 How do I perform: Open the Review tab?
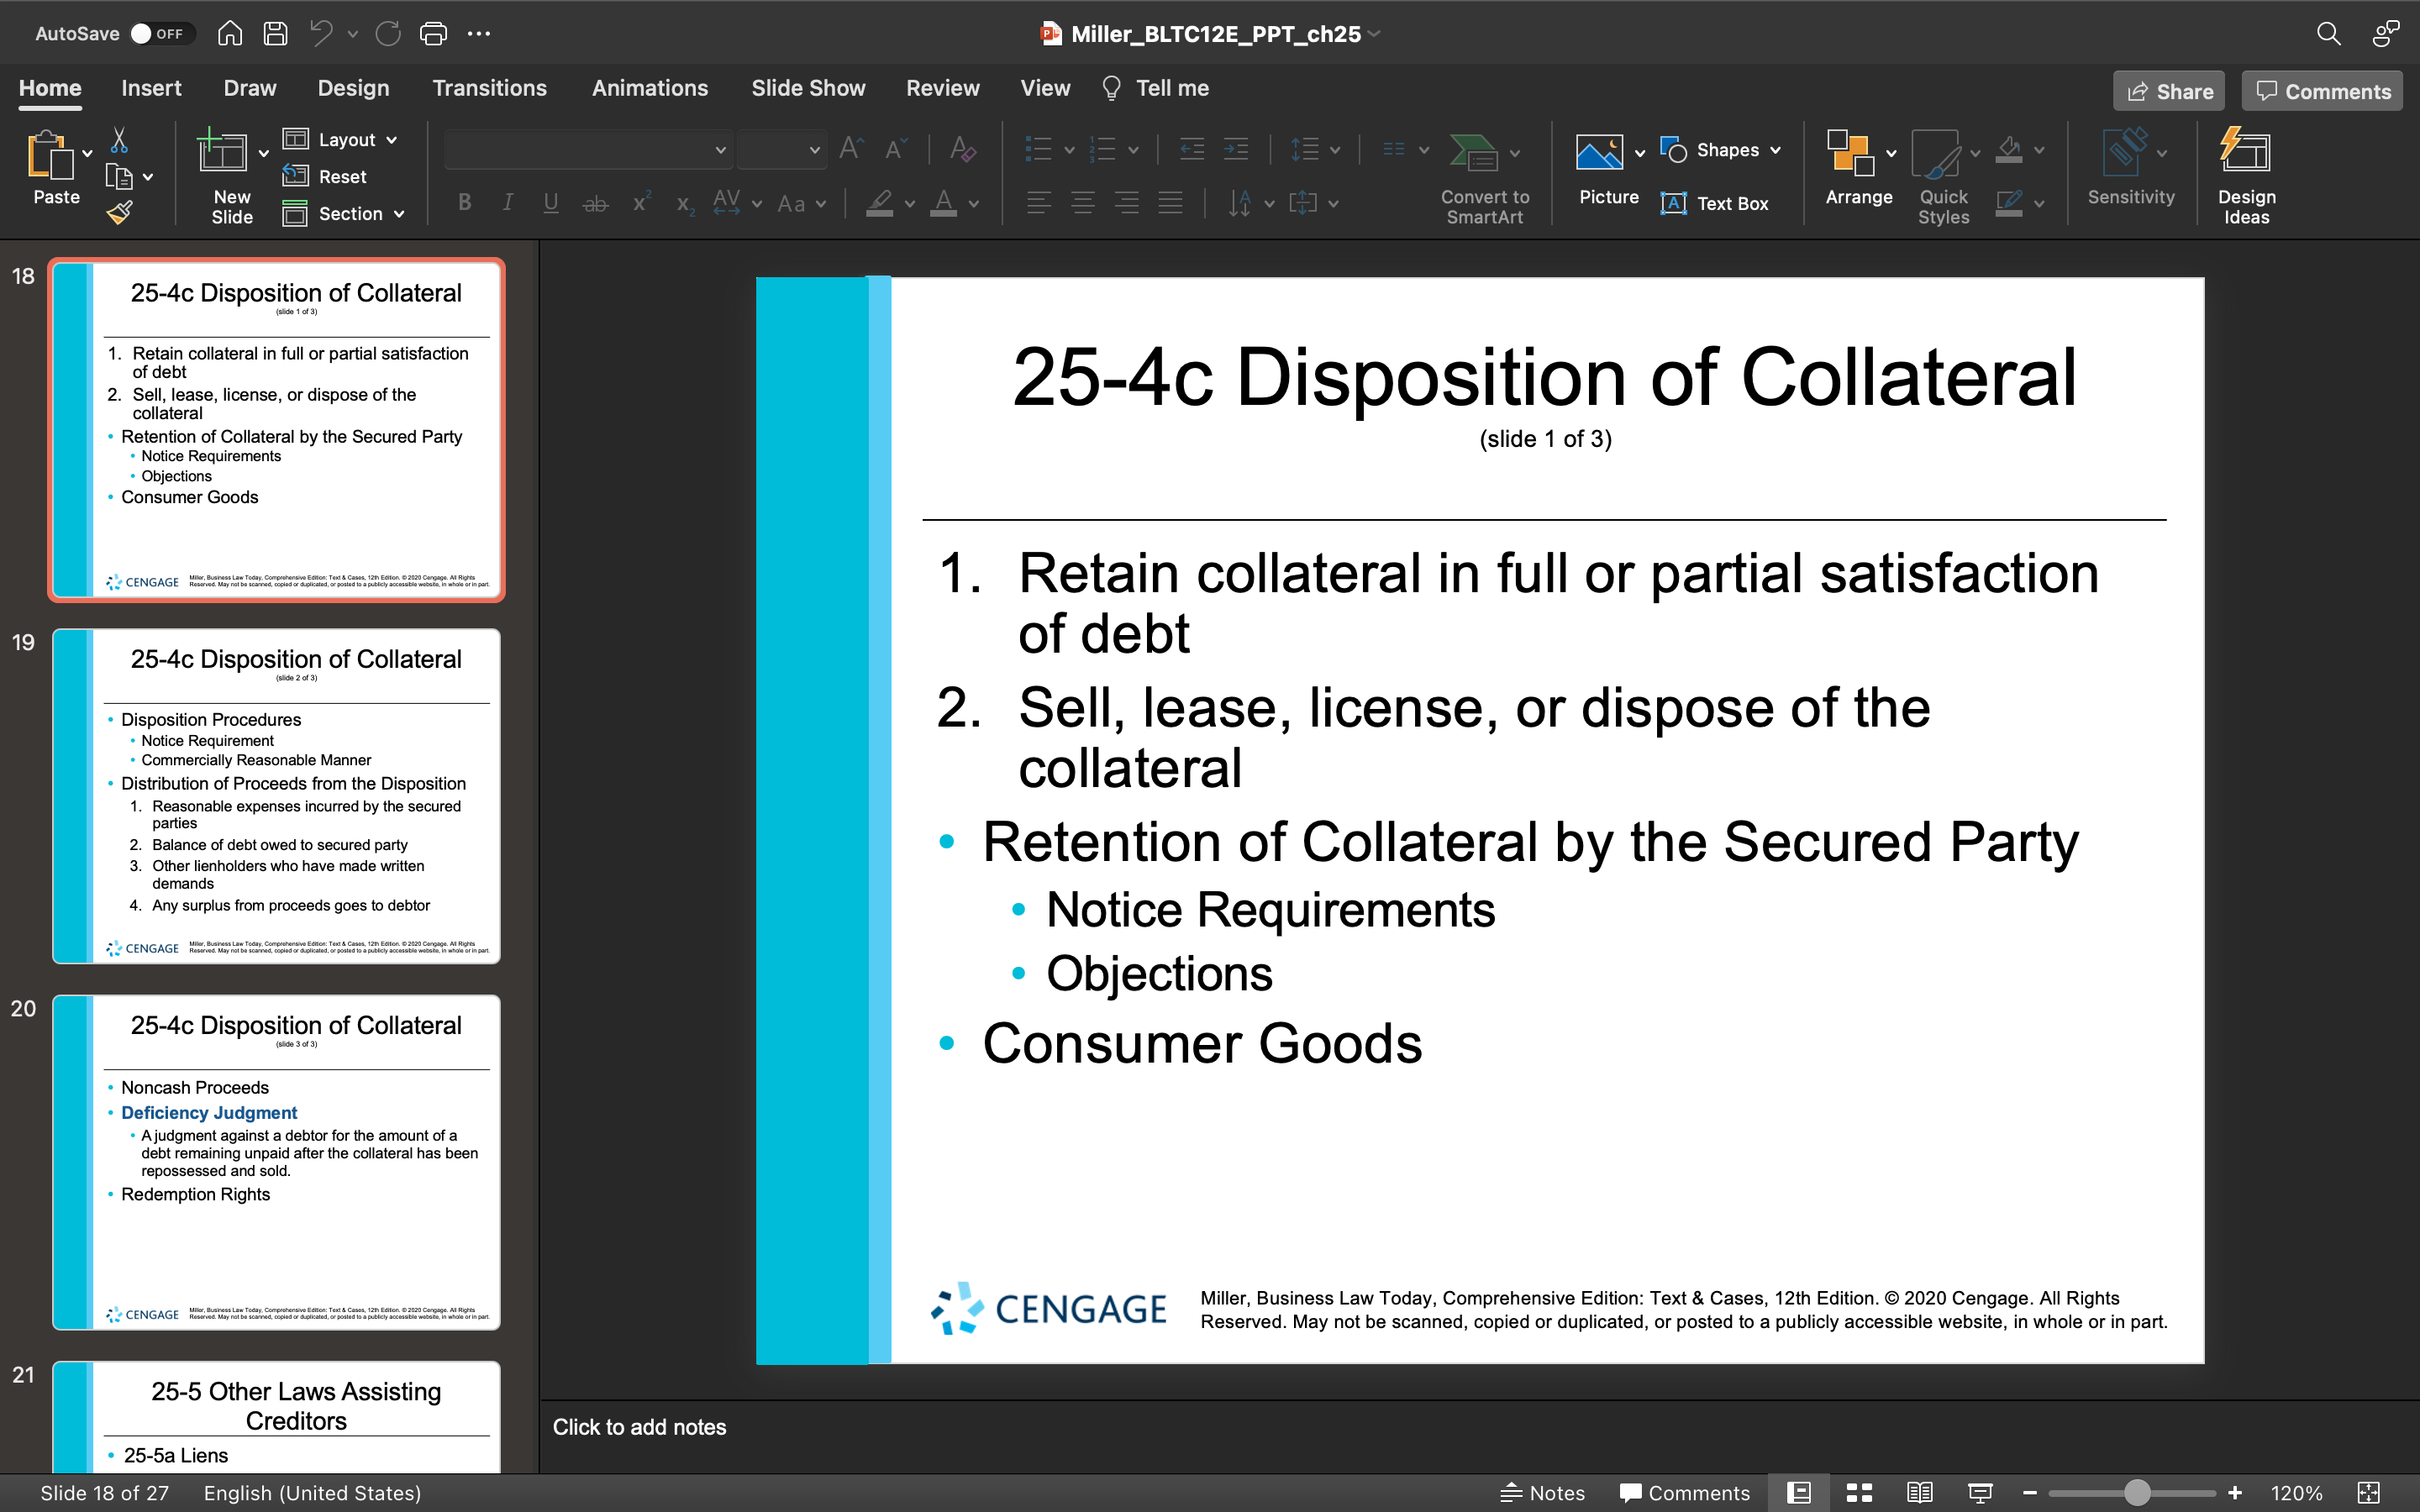pos(942,88)
